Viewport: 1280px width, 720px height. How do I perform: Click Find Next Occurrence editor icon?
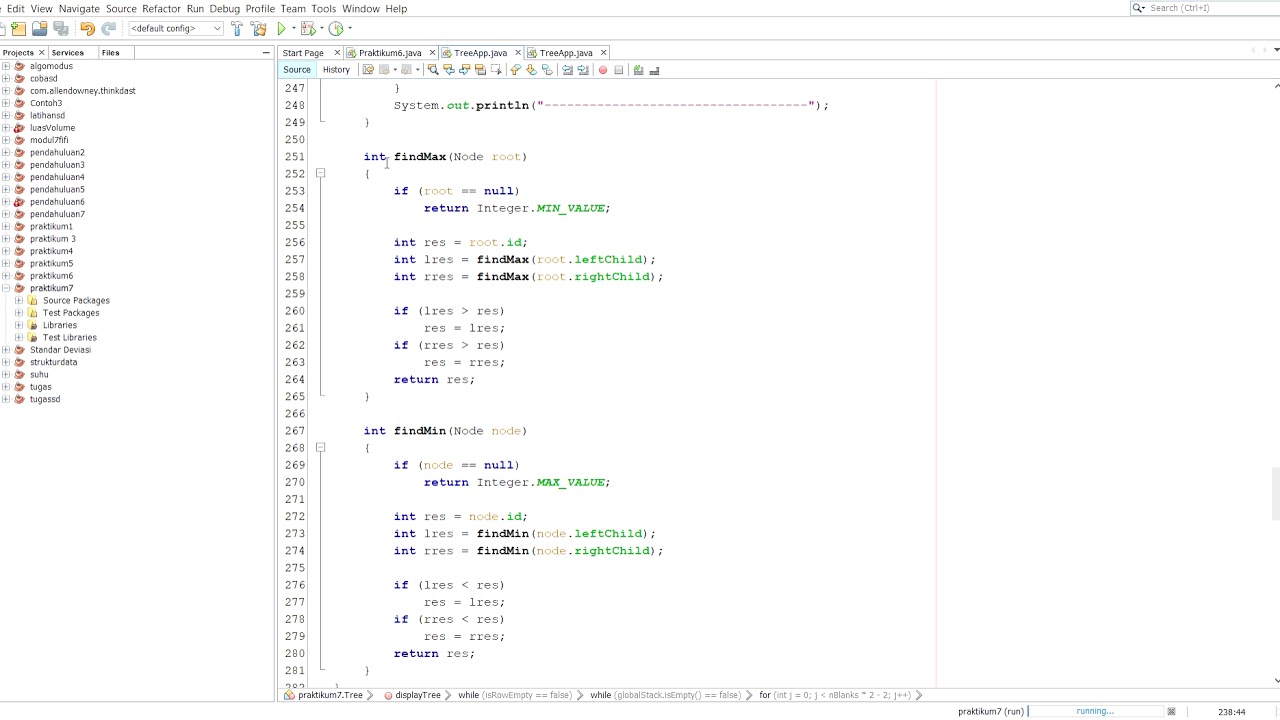click(x=465, y=70)
